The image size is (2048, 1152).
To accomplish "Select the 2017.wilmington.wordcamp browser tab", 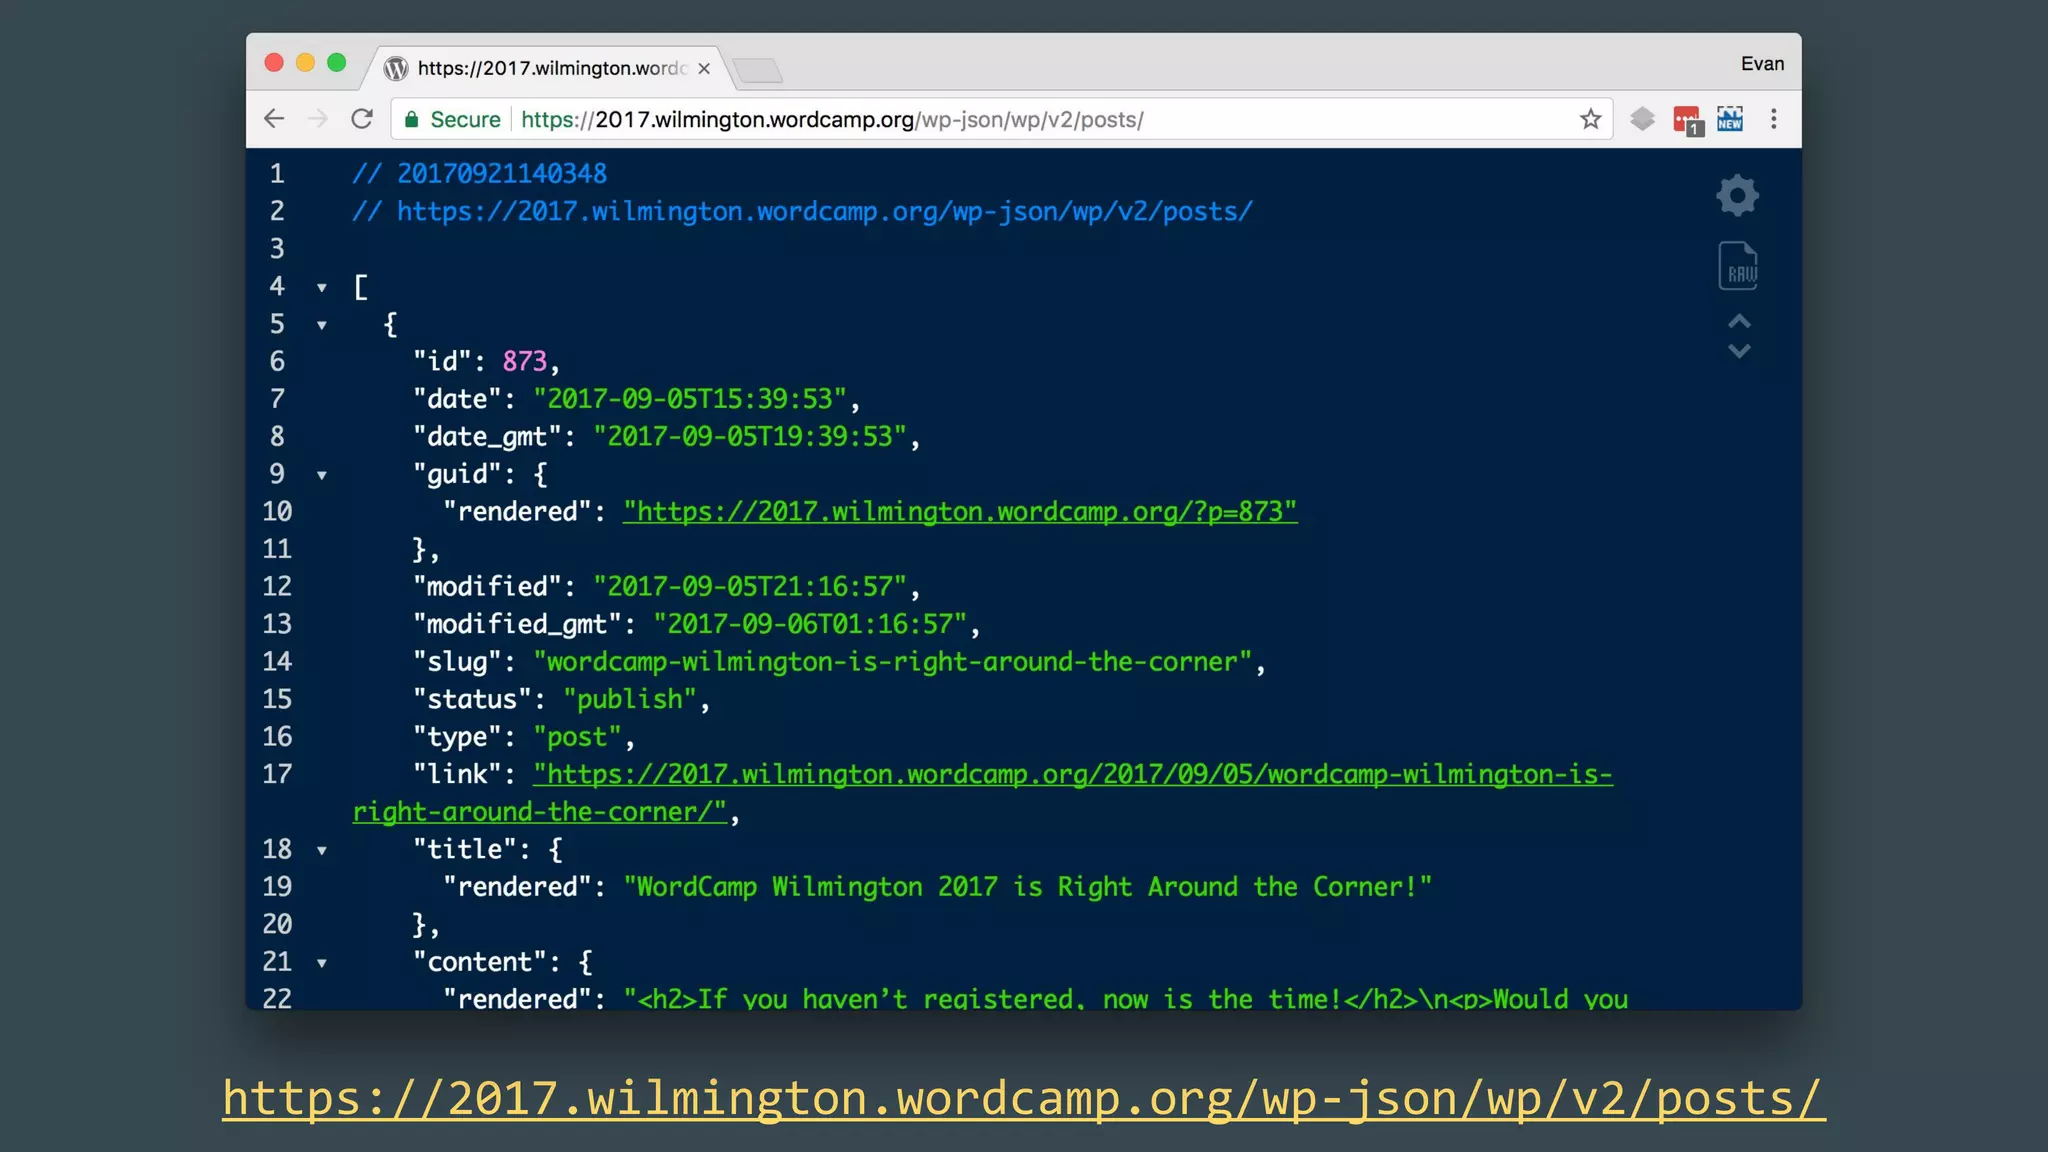I will [548, 68].
